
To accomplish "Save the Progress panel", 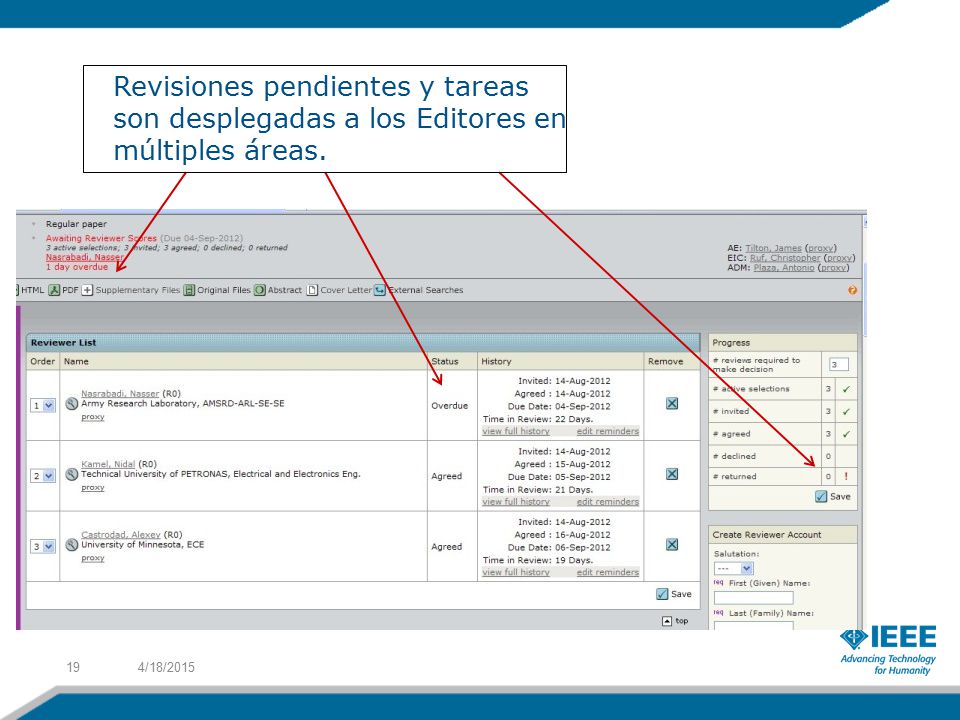I will point(833,497).
